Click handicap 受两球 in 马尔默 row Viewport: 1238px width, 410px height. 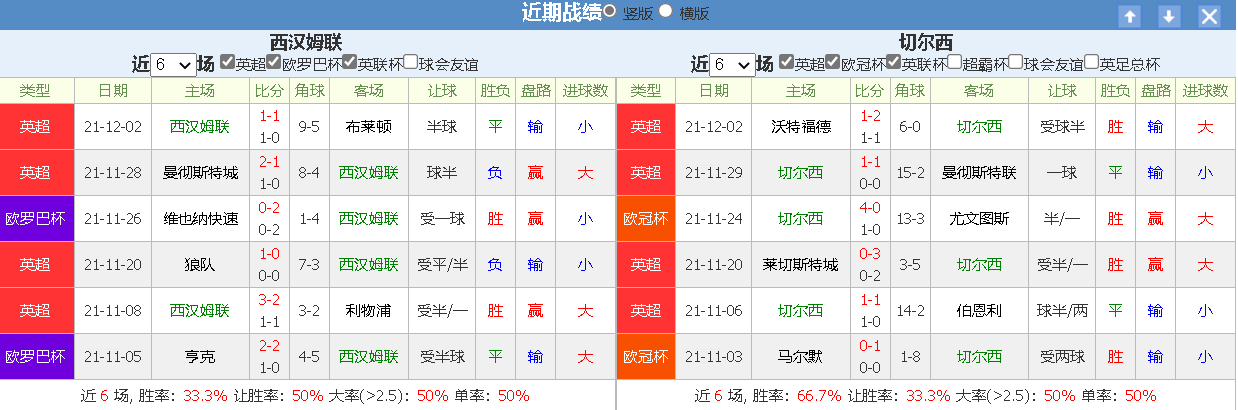1063,357
